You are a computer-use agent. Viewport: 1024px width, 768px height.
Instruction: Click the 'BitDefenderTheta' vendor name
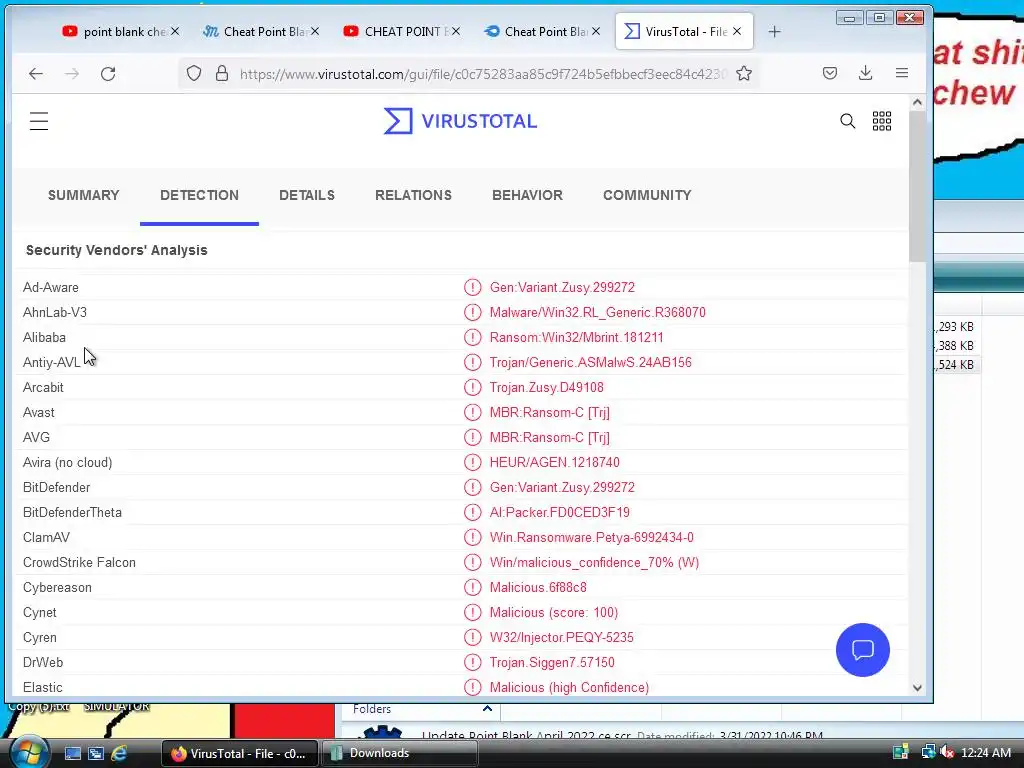pyautogui.click(x=72, y=513)
